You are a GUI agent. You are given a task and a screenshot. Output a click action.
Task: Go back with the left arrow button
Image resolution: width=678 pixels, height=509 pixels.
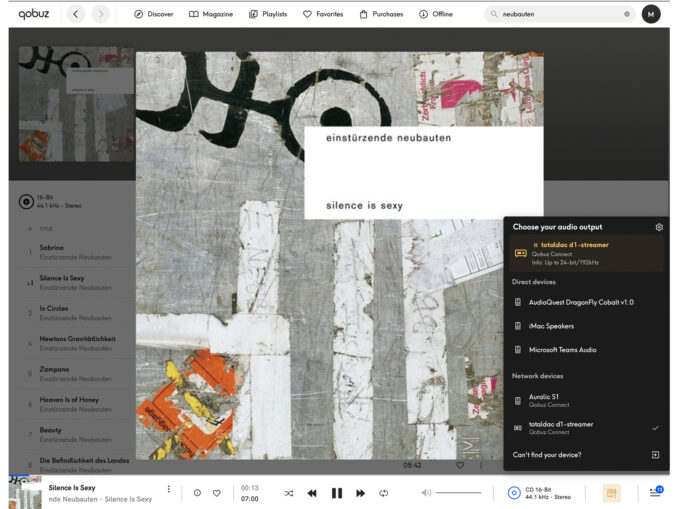pyautogui.click(x=76, y=14)
